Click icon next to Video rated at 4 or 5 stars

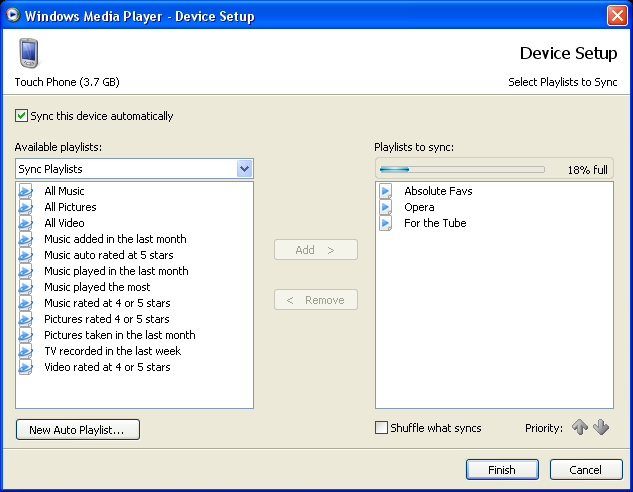pos(25,367)
